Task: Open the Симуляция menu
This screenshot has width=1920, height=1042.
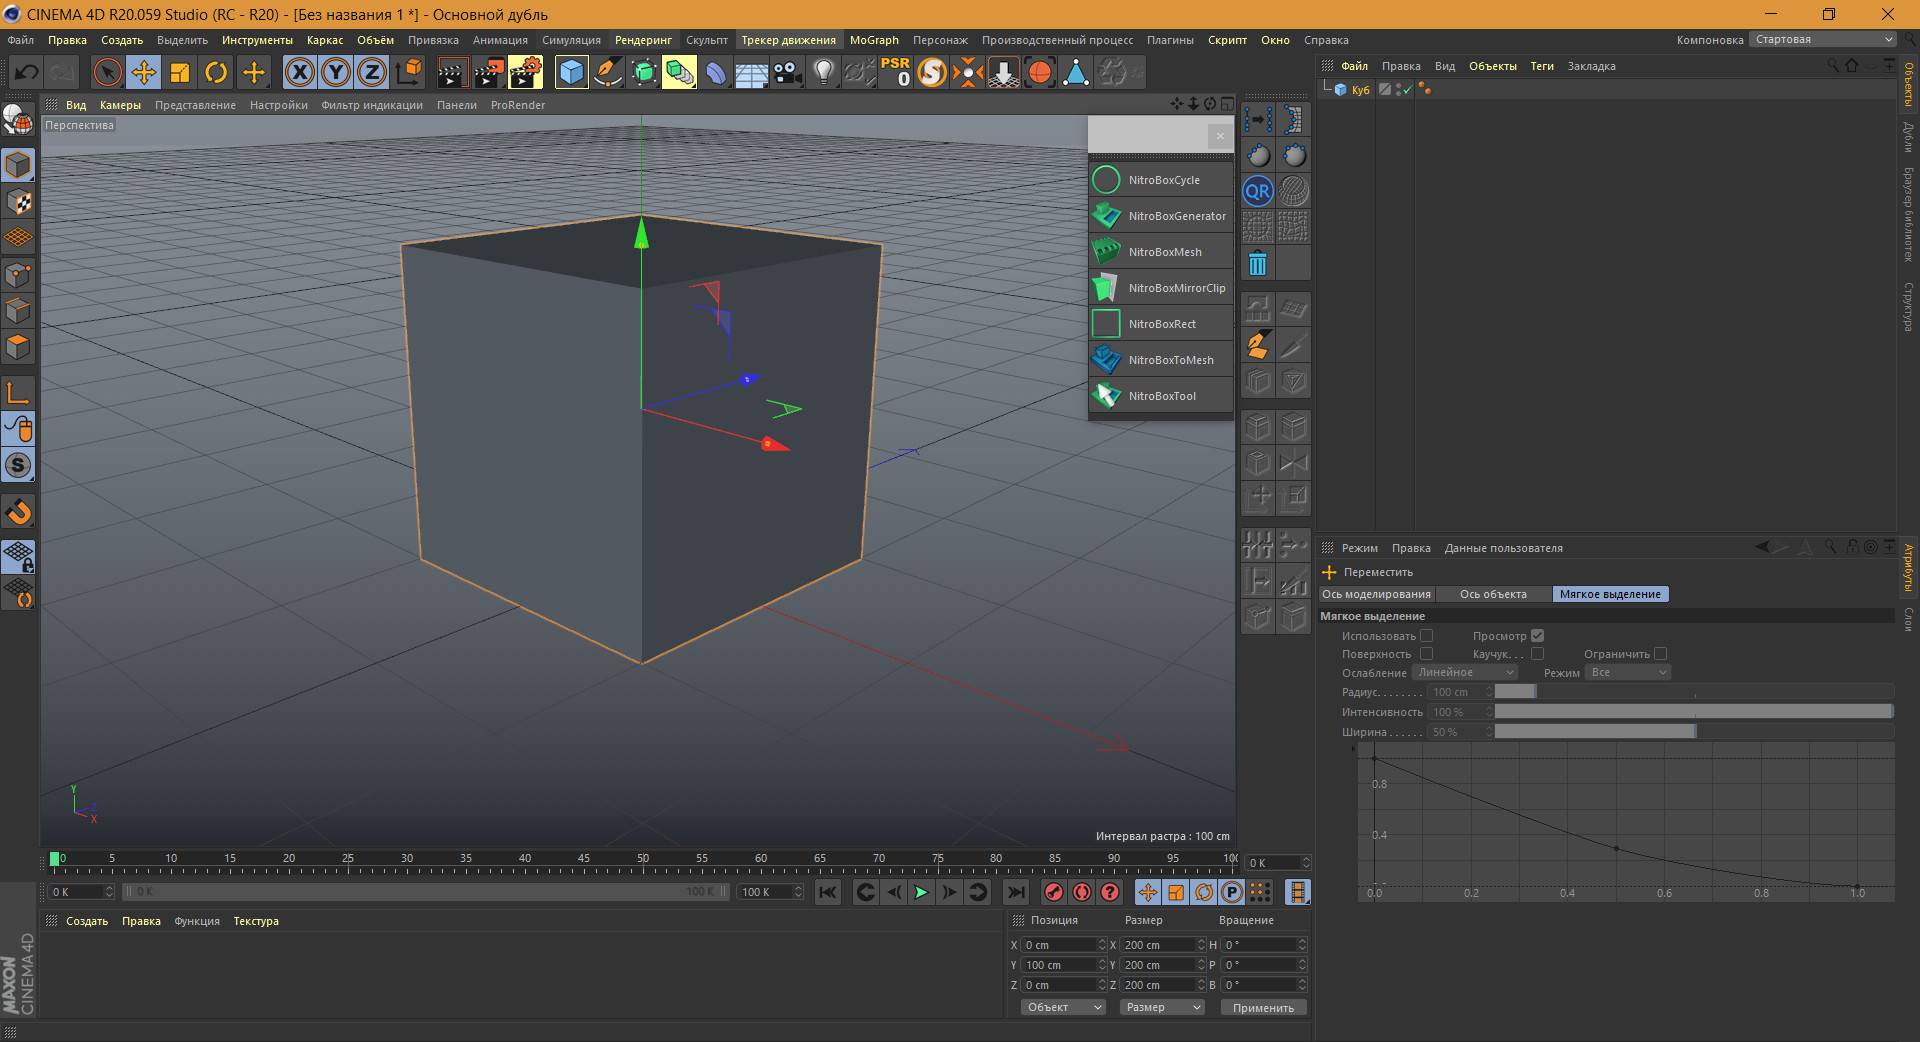Action: [x=571, y=40]
